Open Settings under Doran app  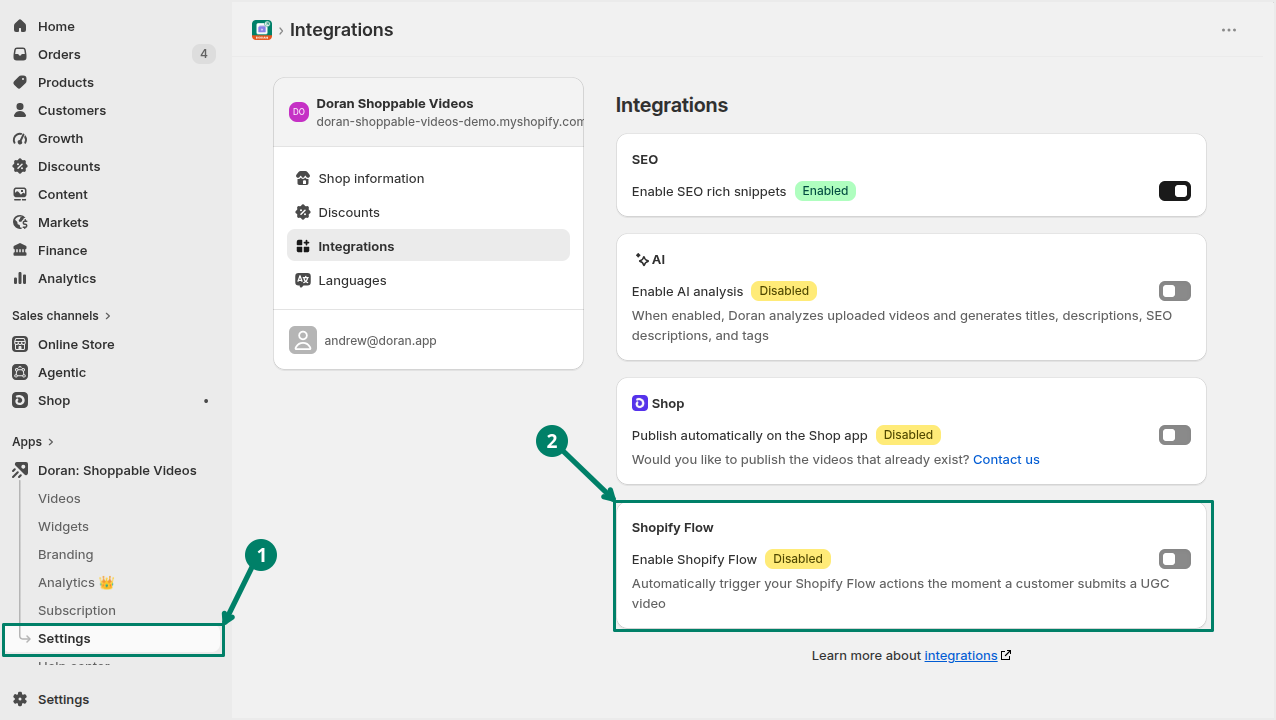pos(114,638)
